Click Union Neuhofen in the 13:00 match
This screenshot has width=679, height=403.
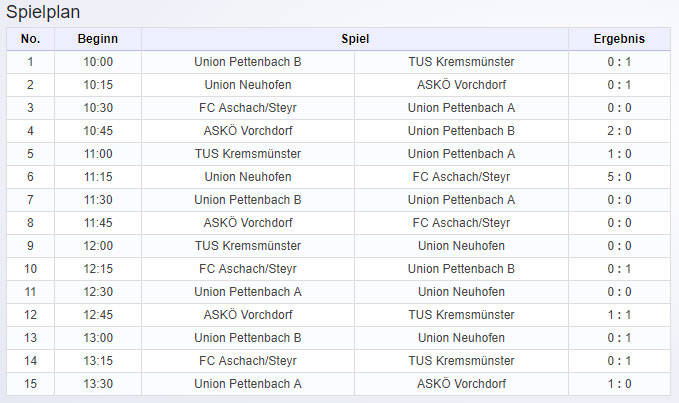click(x=461, y=338)
